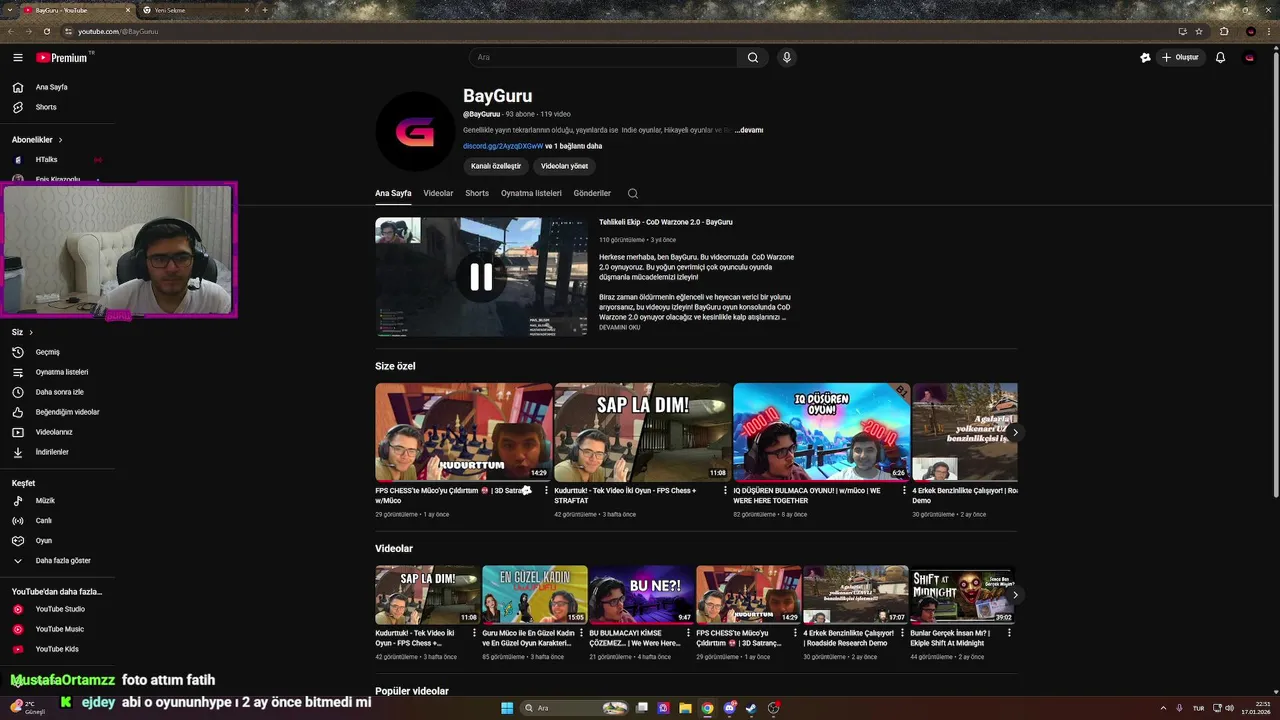Open the discord.gg channel link

tap(503, 146)
